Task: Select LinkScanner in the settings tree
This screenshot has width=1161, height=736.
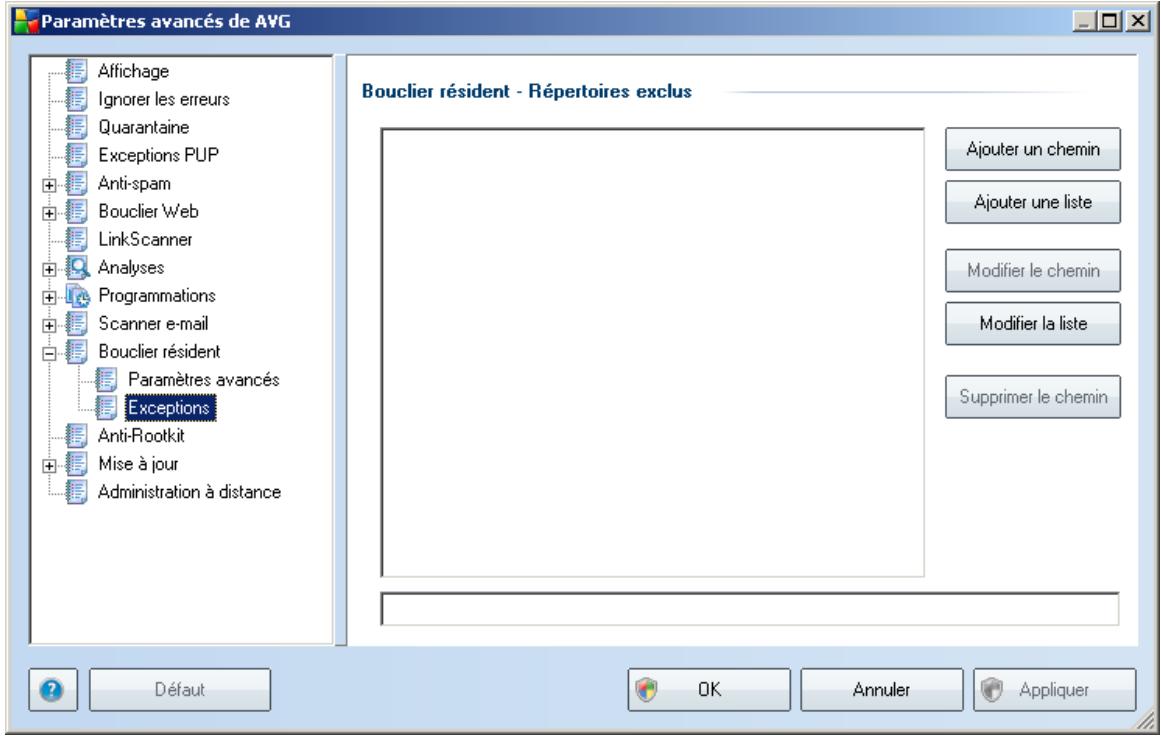Action: pos(145,240)
